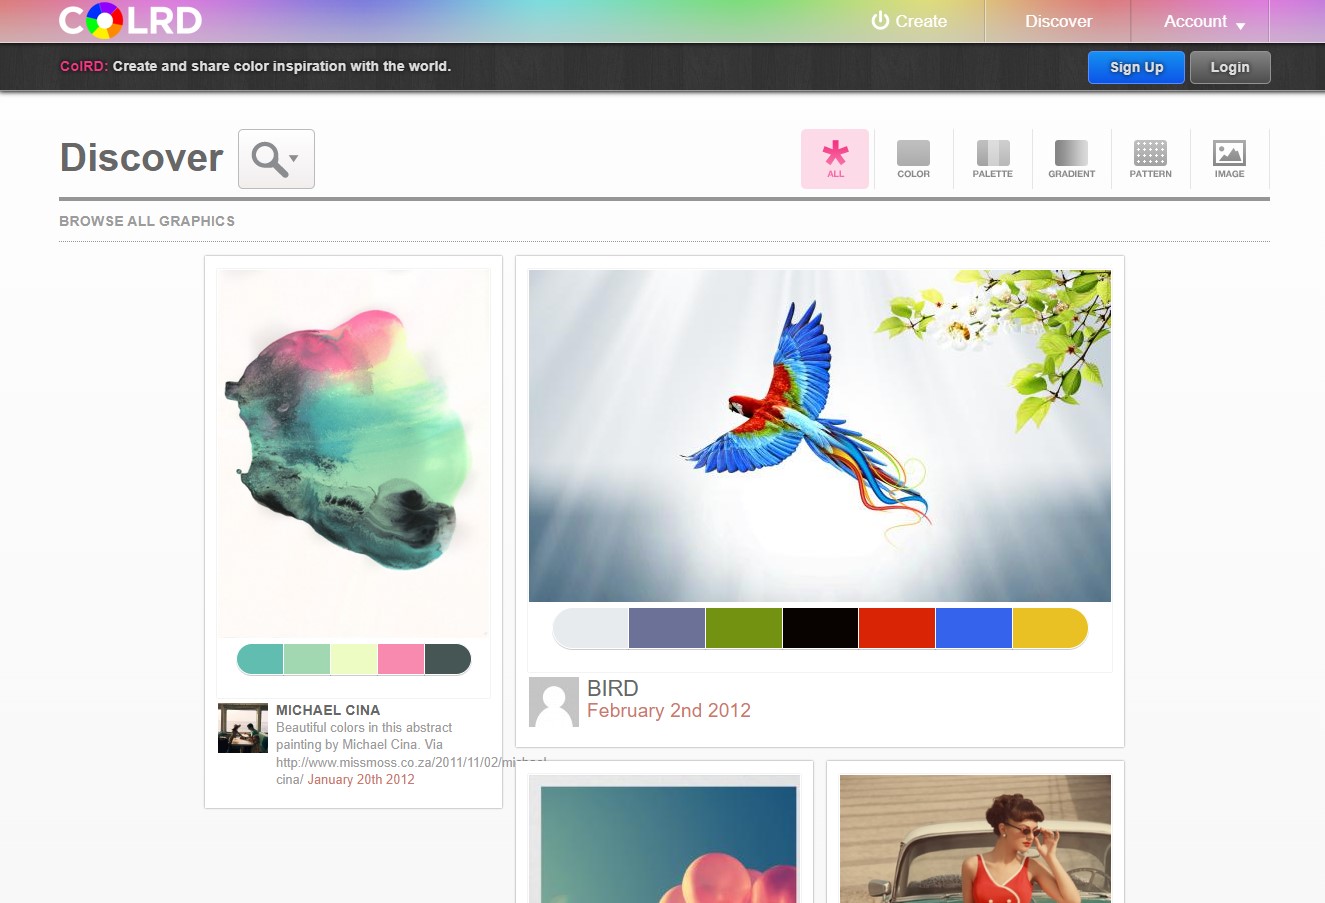Open the abstract watercolor painting image

click(x=353, y=451)
